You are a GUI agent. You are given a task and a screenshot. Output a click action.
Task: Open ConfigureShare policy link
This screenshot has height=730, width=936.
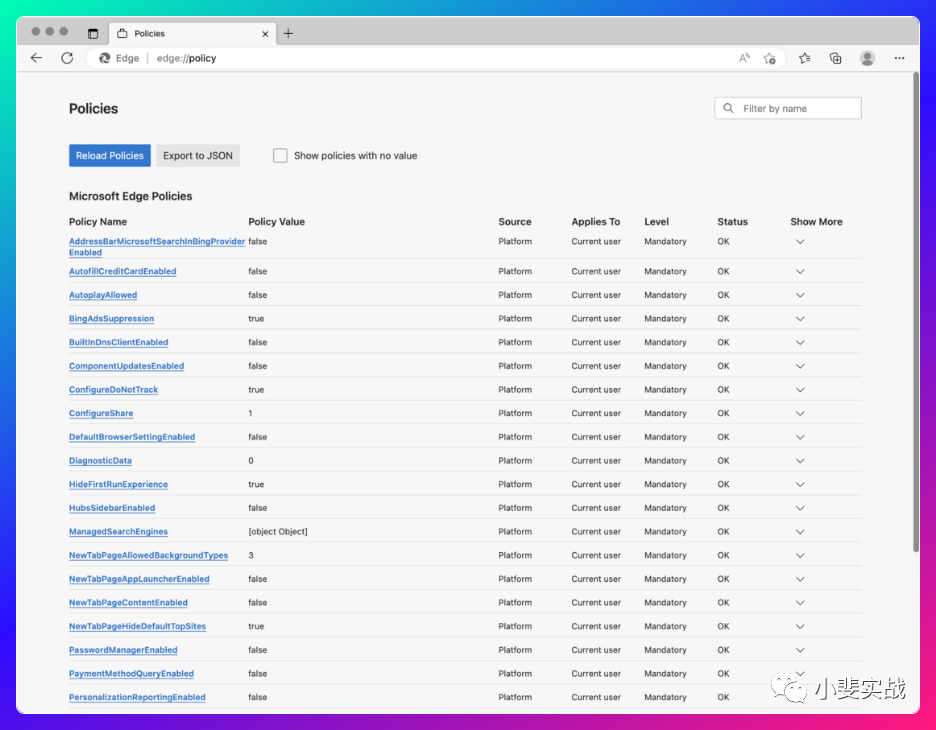101,413
